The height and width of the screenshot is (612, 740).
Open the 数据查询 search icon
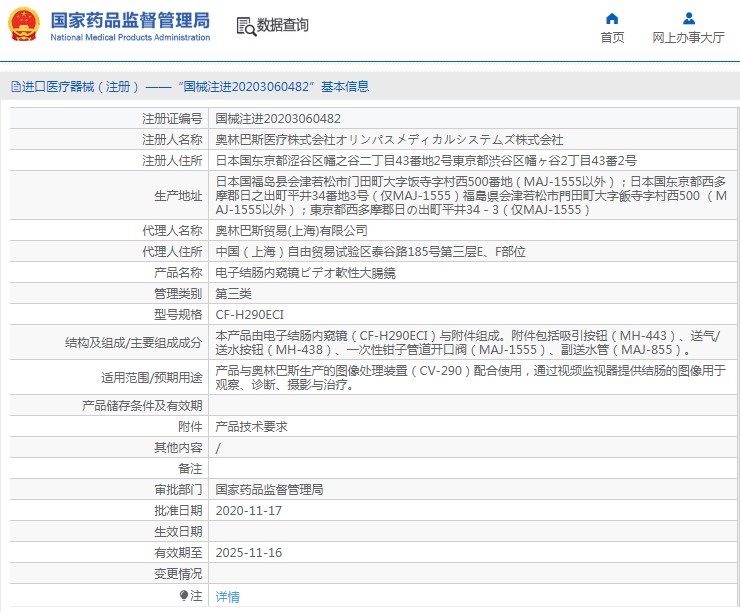coord(246,26)
